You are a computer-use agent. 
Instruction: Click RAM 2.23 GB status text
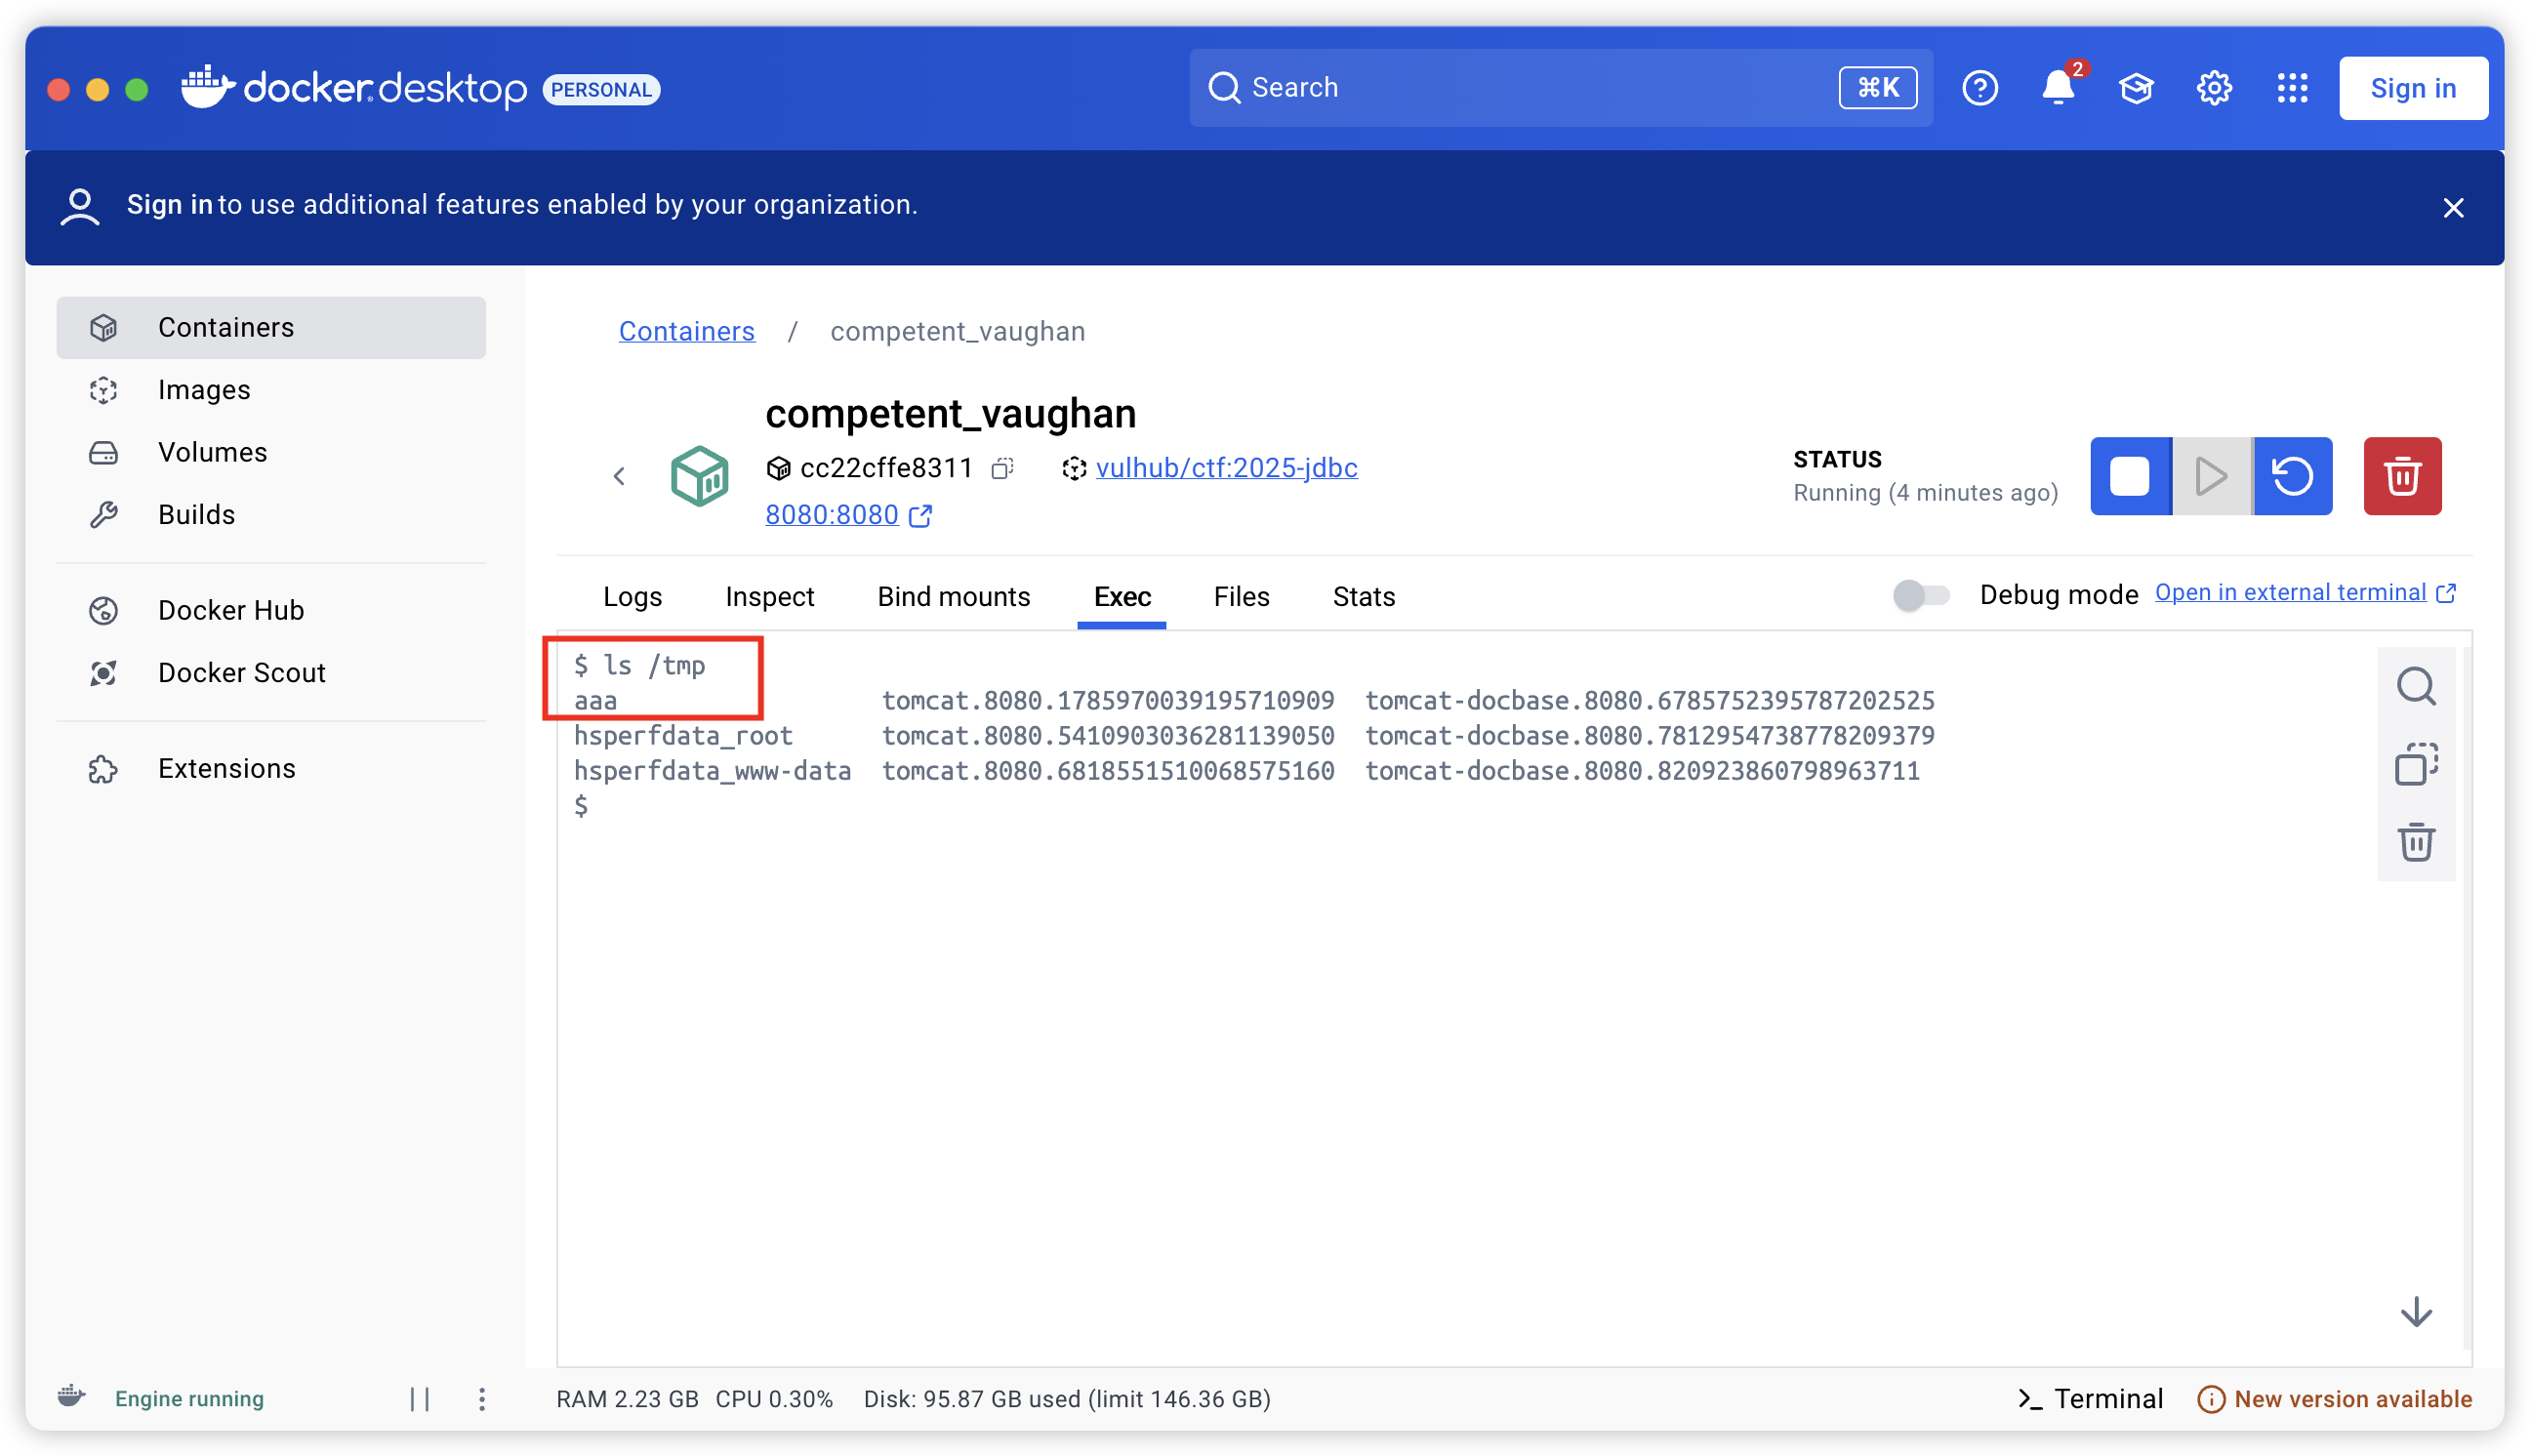(x=627, y=1399)
